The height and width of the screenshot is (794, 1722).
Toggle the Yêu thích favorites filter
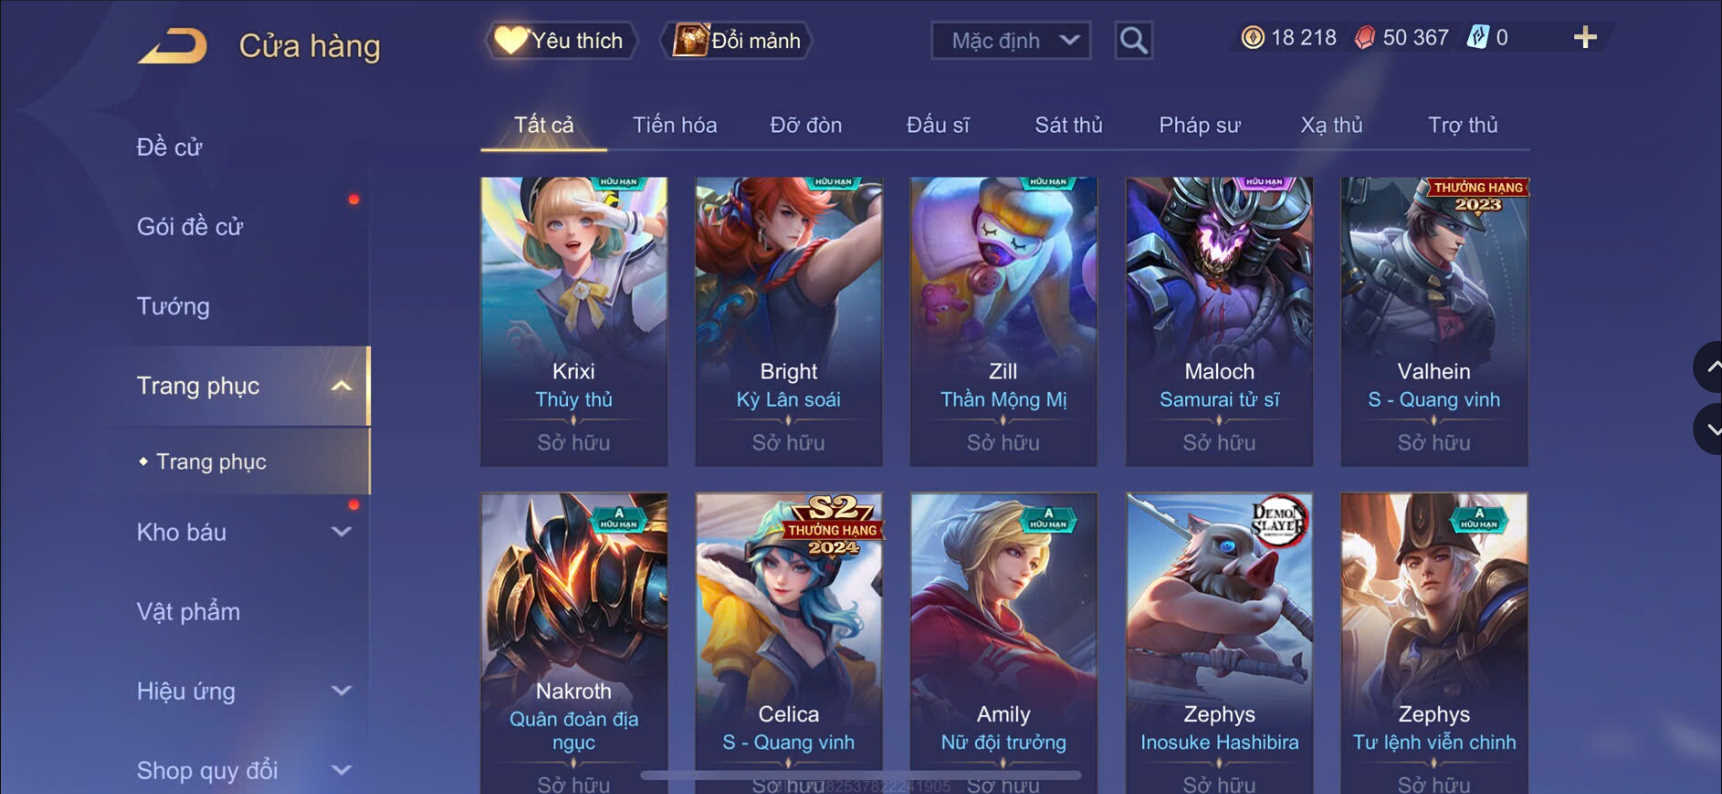click(x=561, y=41)
